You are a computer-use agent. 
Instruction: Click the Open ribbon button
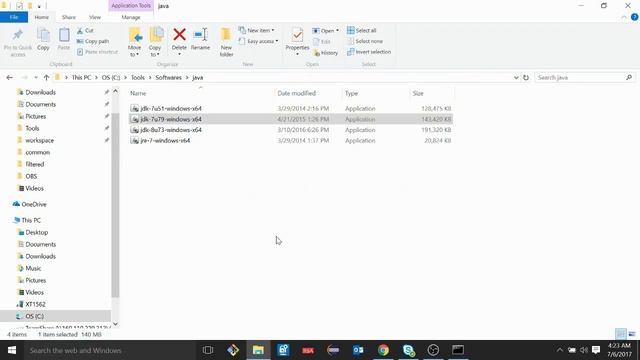point(325,31)
